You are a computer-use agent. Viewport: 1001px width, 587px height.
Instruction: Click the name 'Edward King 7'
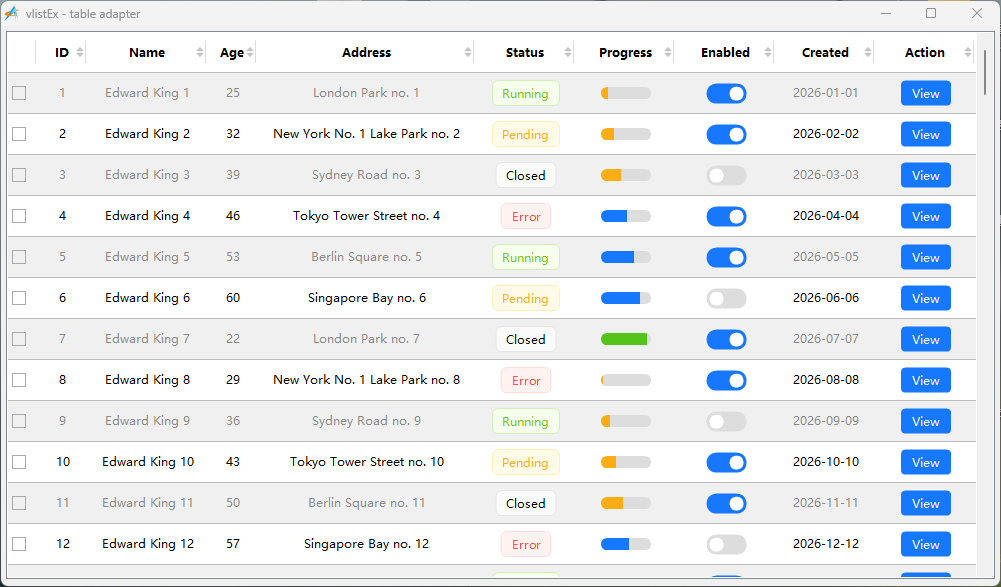[x=147, y=339]
